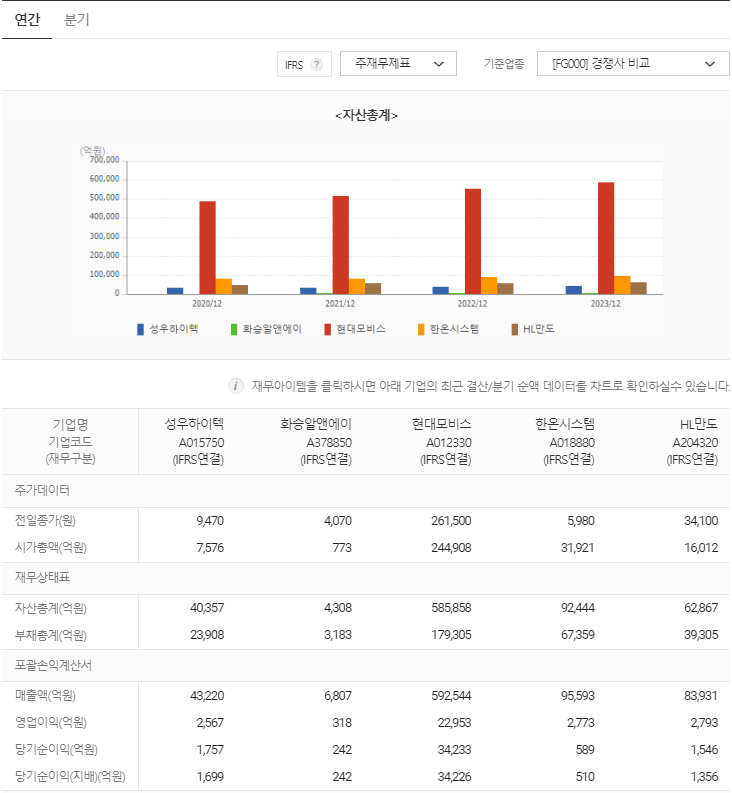
Task: Click the 당기순이익(억원) row label
Action: (x=56, y=750)
